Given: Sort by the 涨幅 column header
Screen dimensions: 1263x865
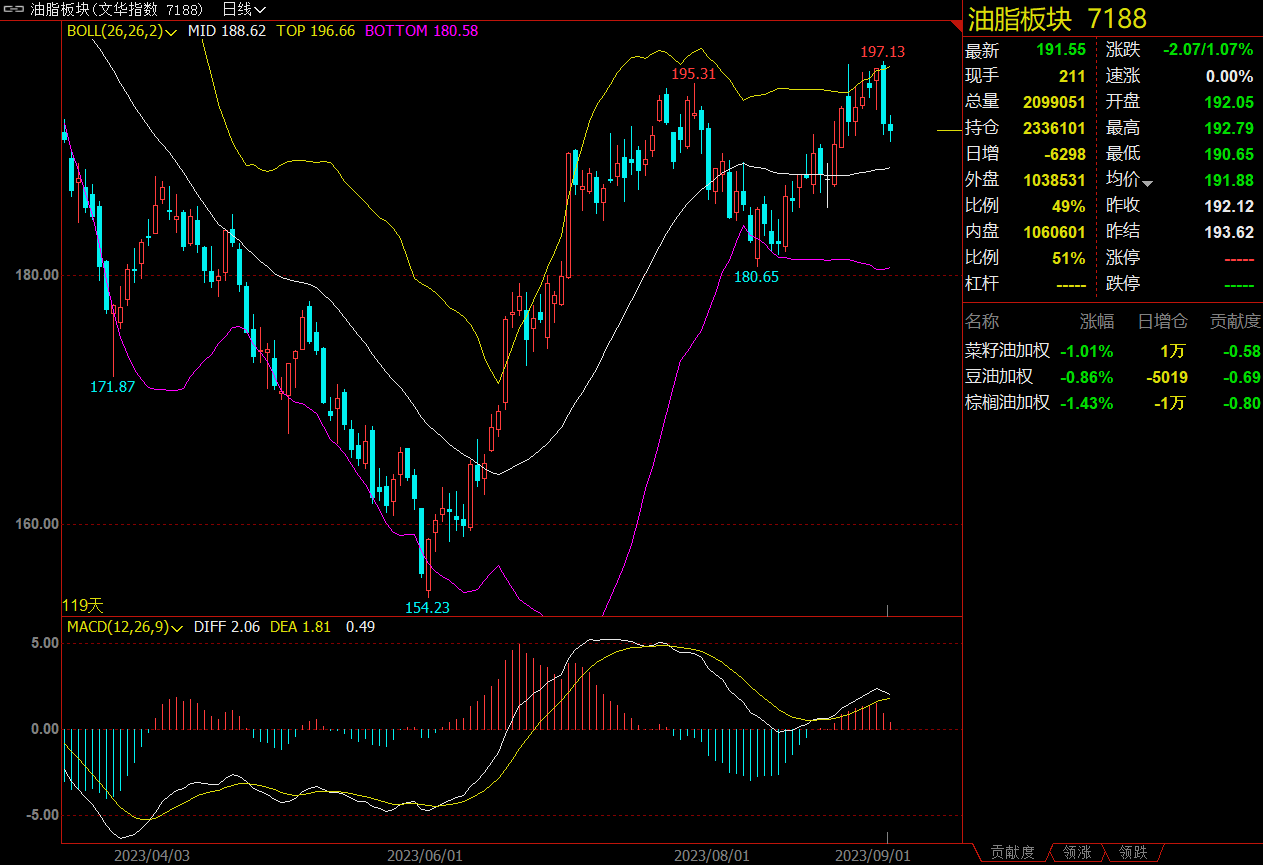Looking at the screenshot, I should click(x=1097, y=322).
